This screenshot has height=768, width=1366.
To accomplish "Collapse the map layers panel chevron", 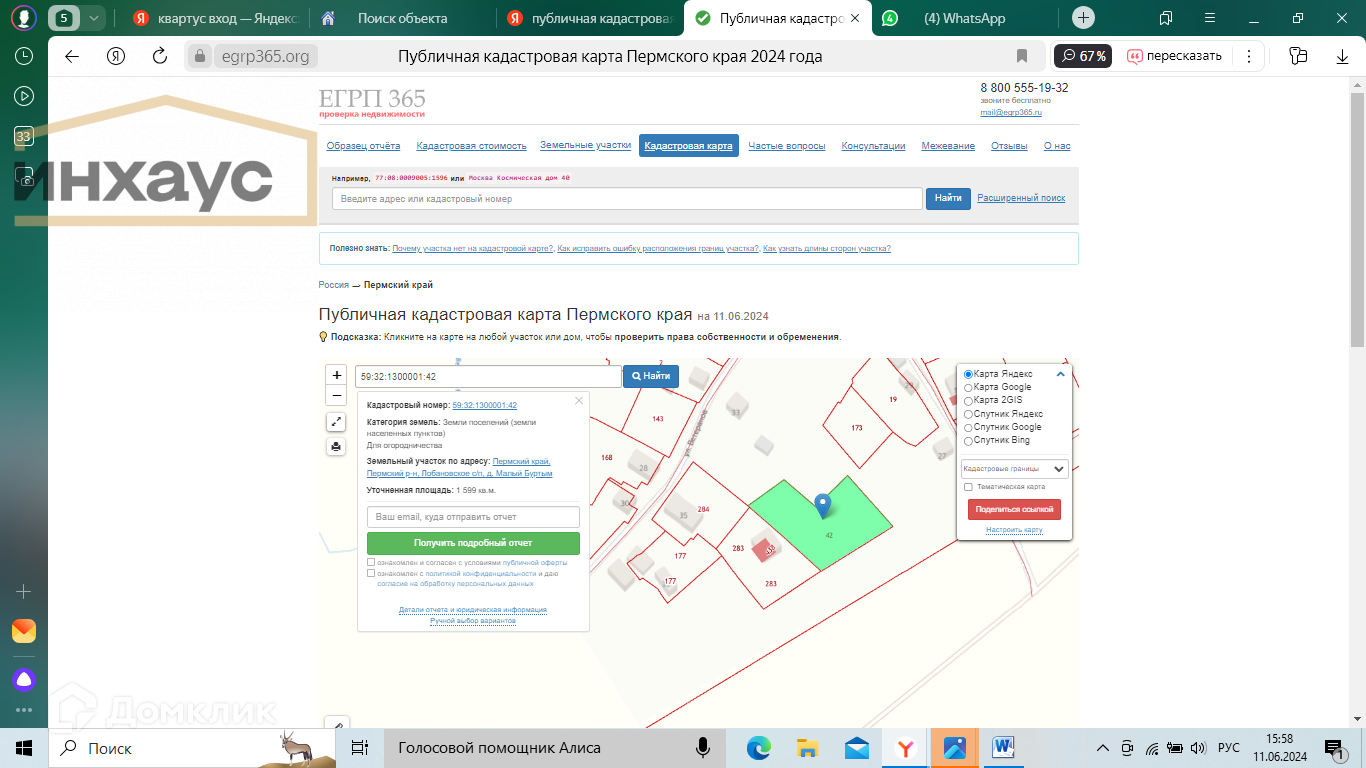I will point(1061,374).
